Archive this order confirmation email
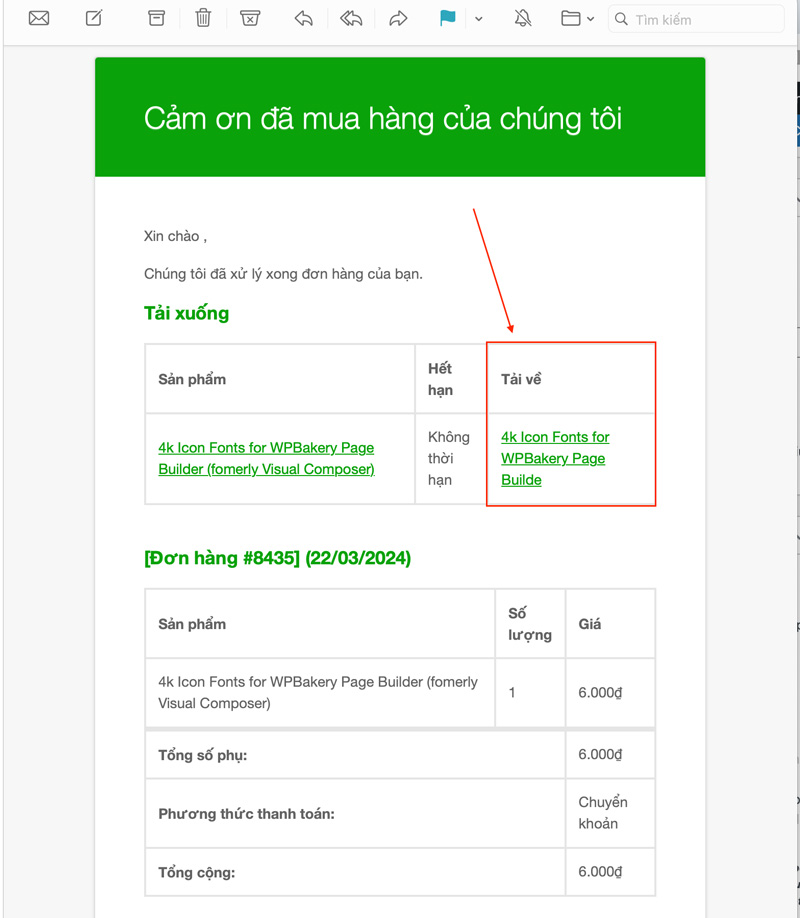The height and width of the screenshot is (918, 800). 156,18
